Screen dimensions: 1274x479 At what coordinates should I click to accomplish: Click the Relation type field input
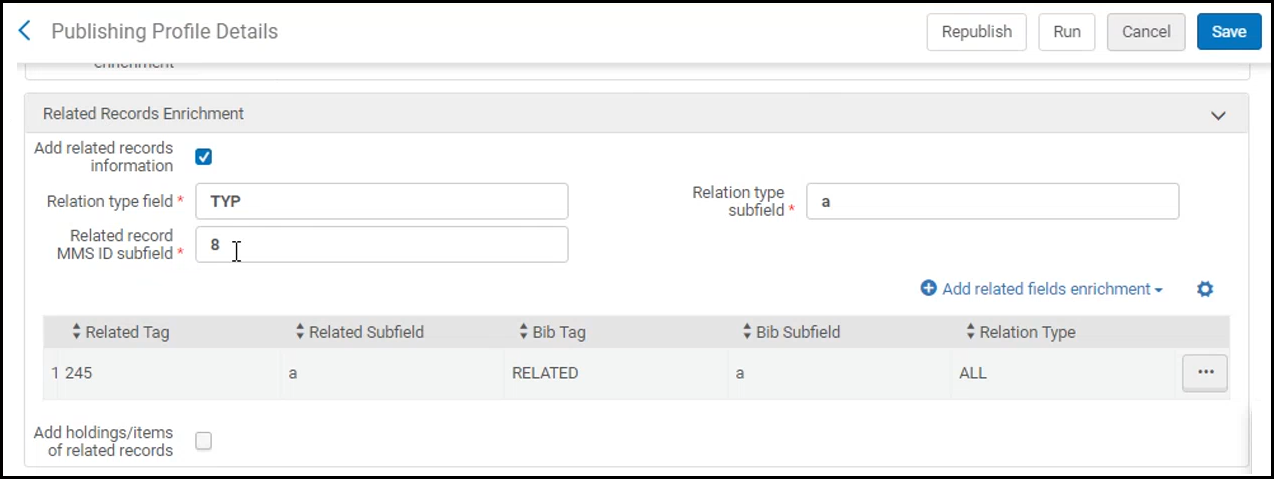(x=382, y=201)
